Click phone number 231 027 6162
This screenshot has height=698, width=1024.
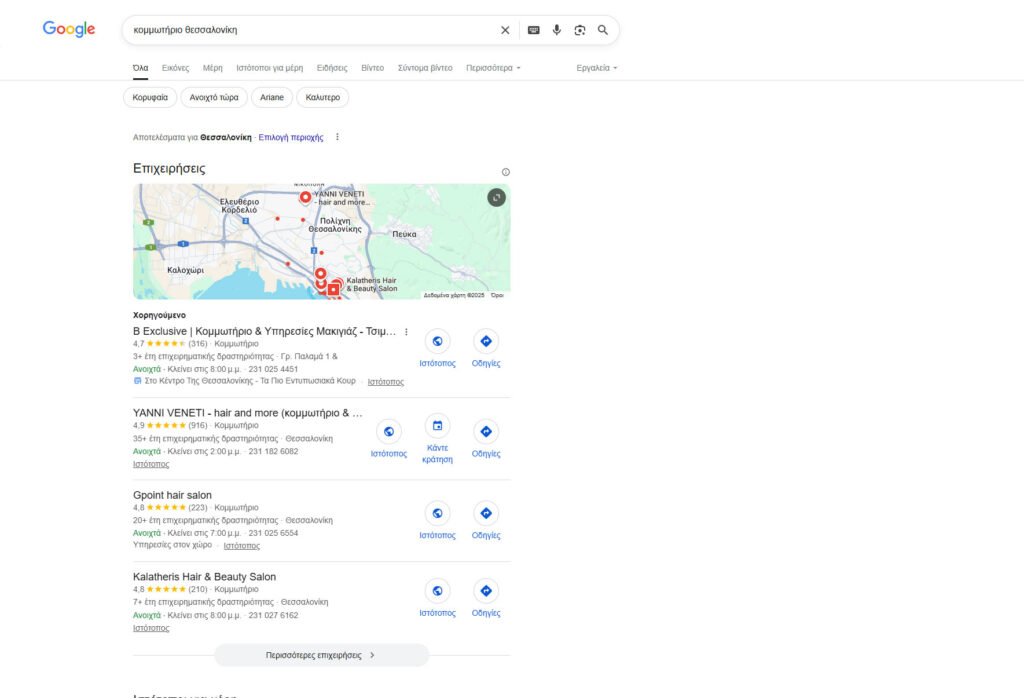pos(273,615)
